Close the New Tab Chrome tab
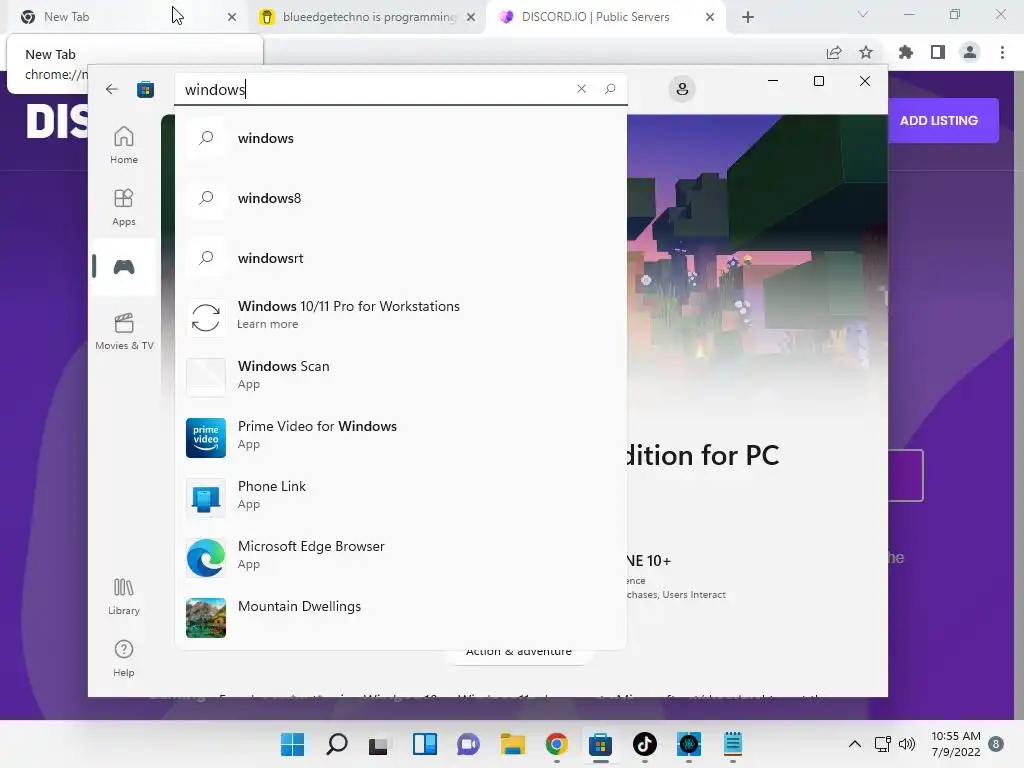 [232, 17]
